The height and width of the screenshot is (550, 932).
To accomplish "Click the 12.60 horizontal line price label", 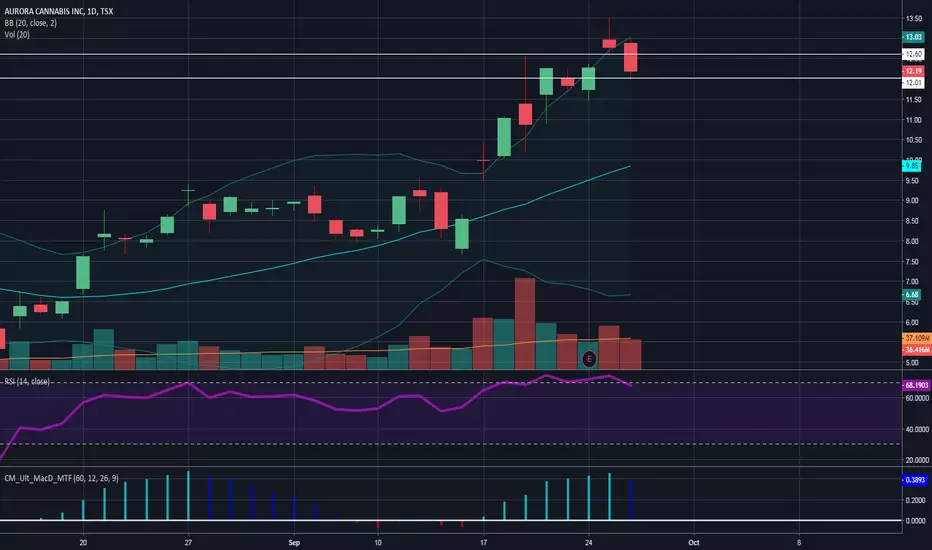I will point(913,54).
